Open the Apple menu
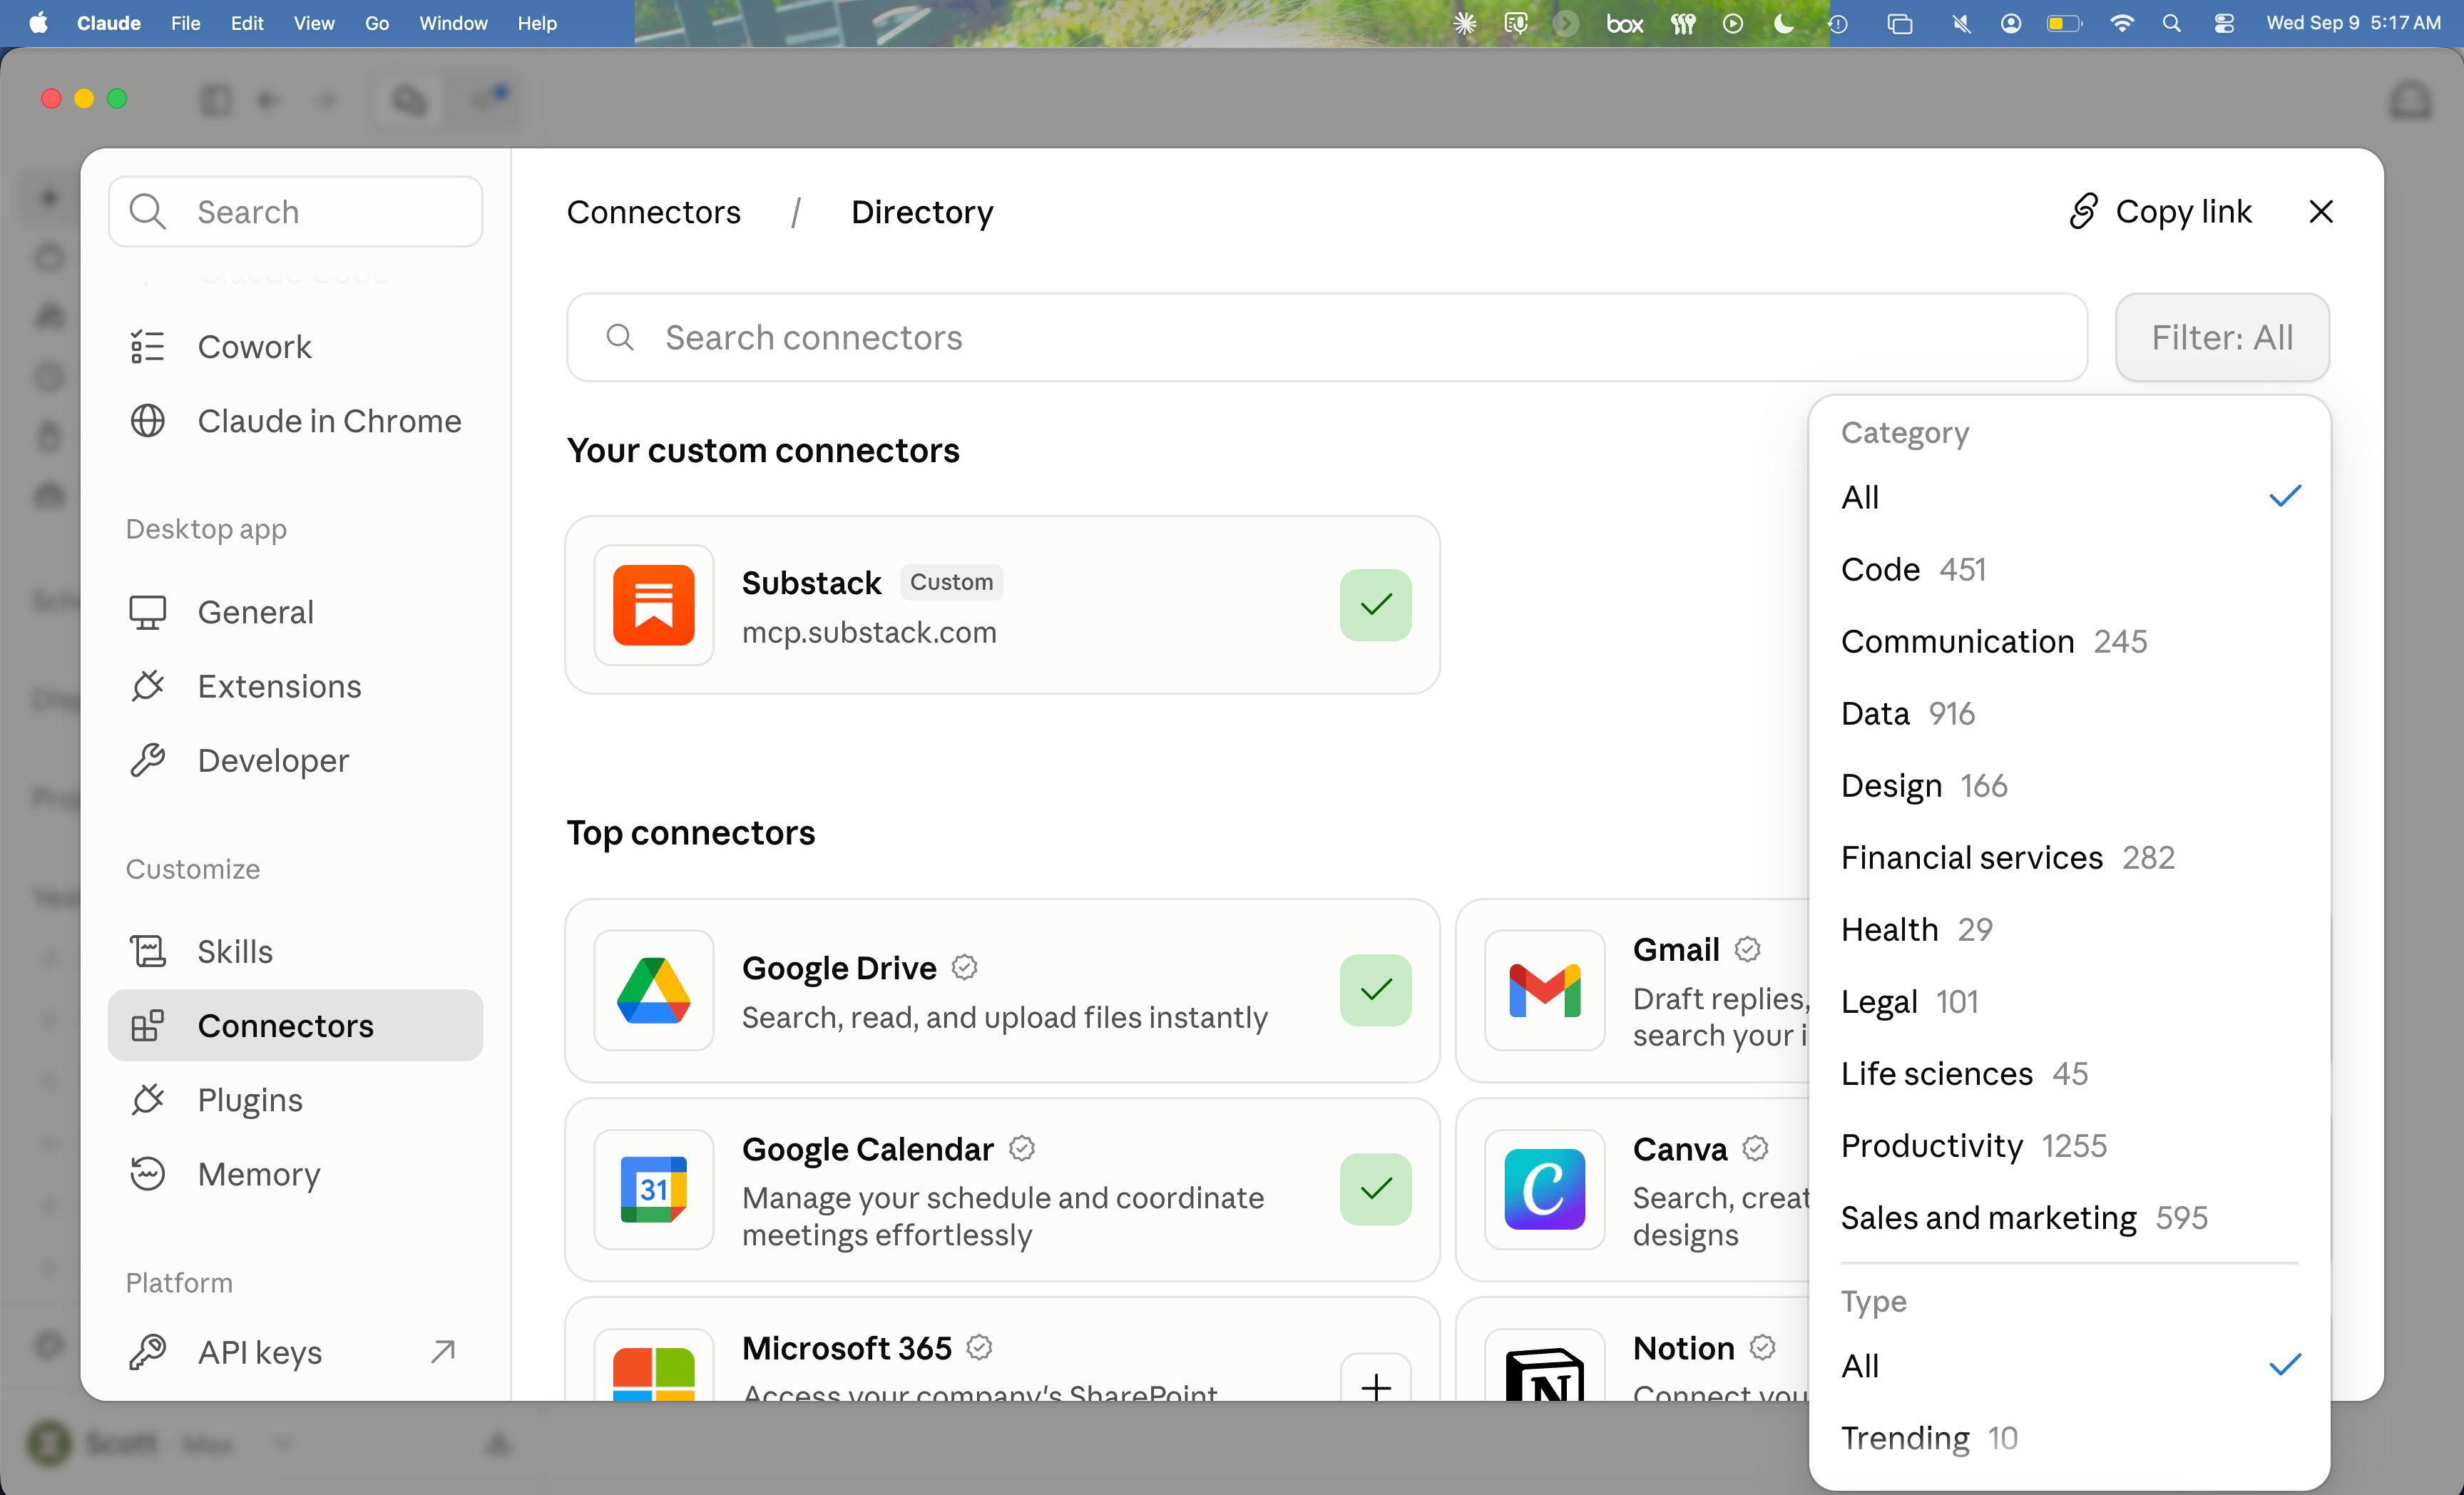Screen dimensions: 2464x1495 [x=38, y=23]
